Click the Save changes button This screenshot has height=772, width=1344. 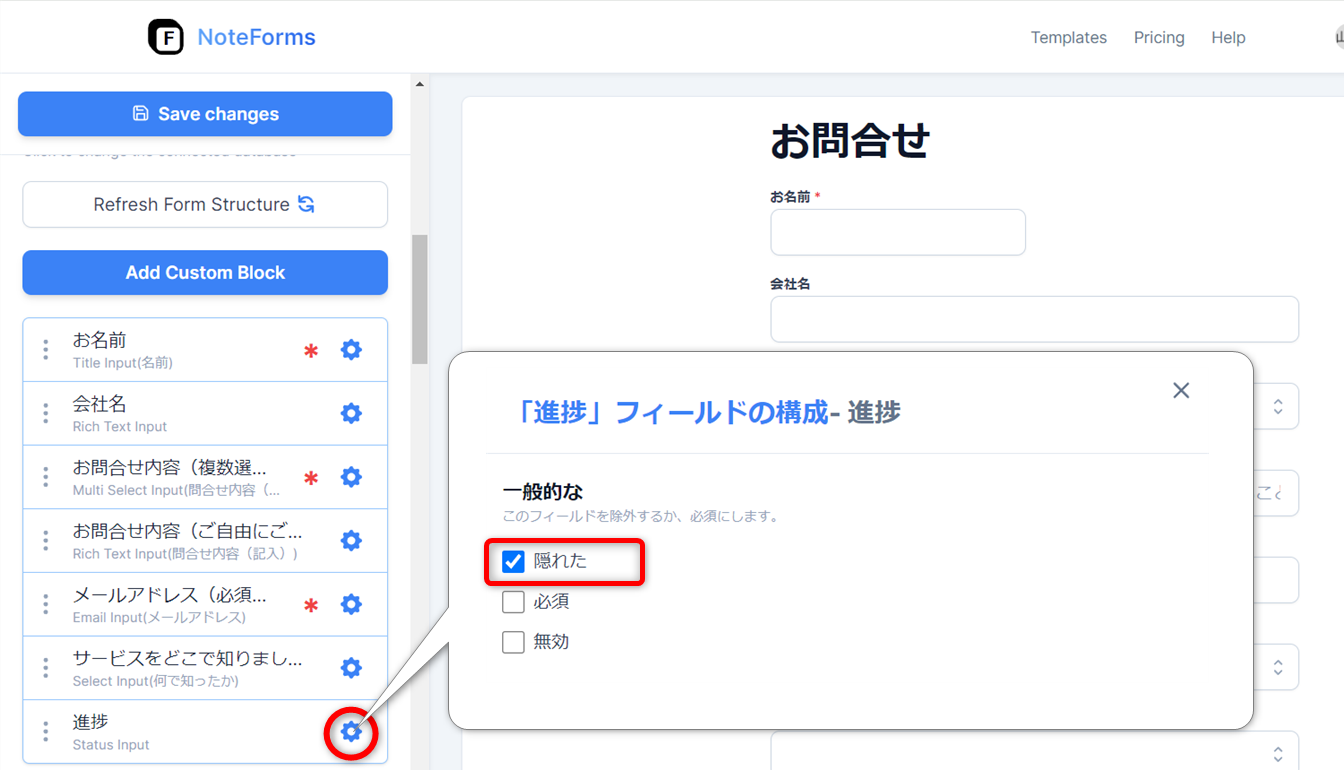(205, 114)
